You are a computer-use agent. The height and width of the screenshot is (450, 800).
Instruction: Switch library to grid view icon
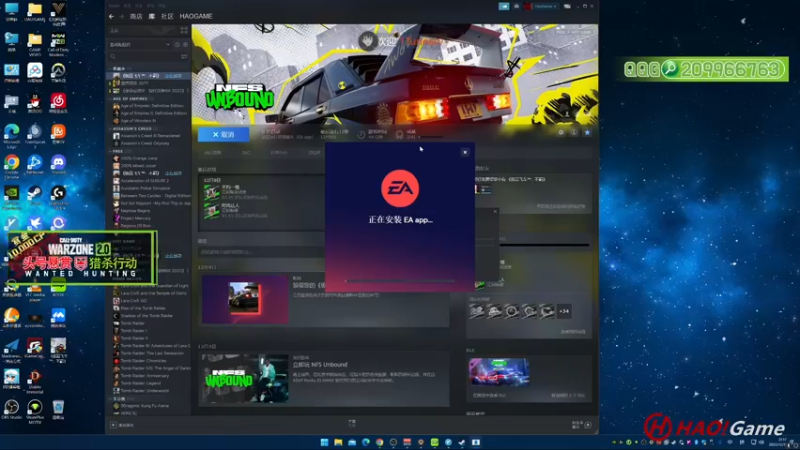tap(184, 31)
